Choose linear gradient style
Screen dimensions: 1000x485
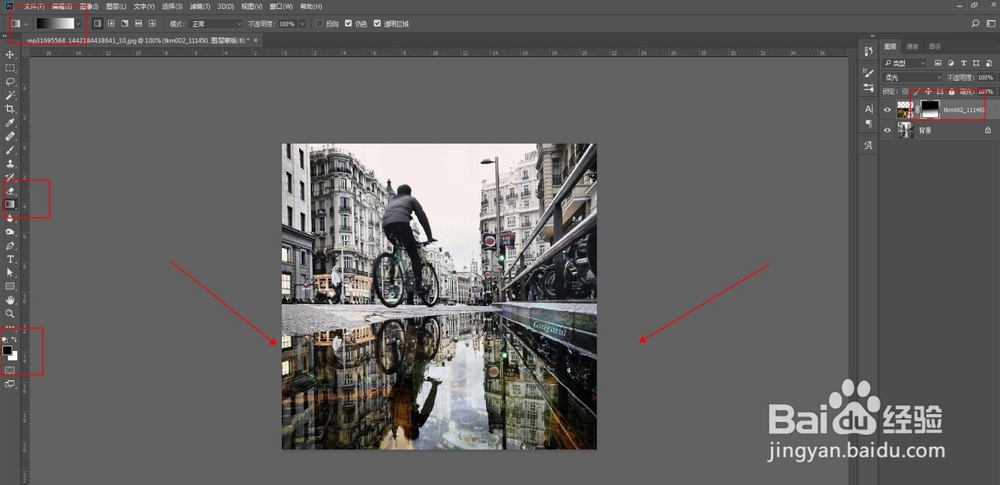point(98,24)
